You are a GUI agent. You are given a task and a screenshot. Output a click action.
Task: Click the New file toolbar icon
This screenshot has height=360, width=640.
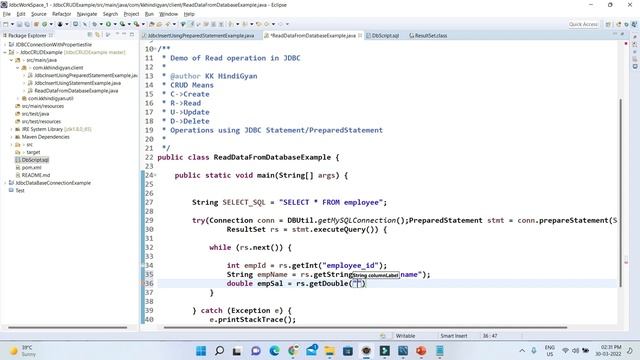coord(6,24)
